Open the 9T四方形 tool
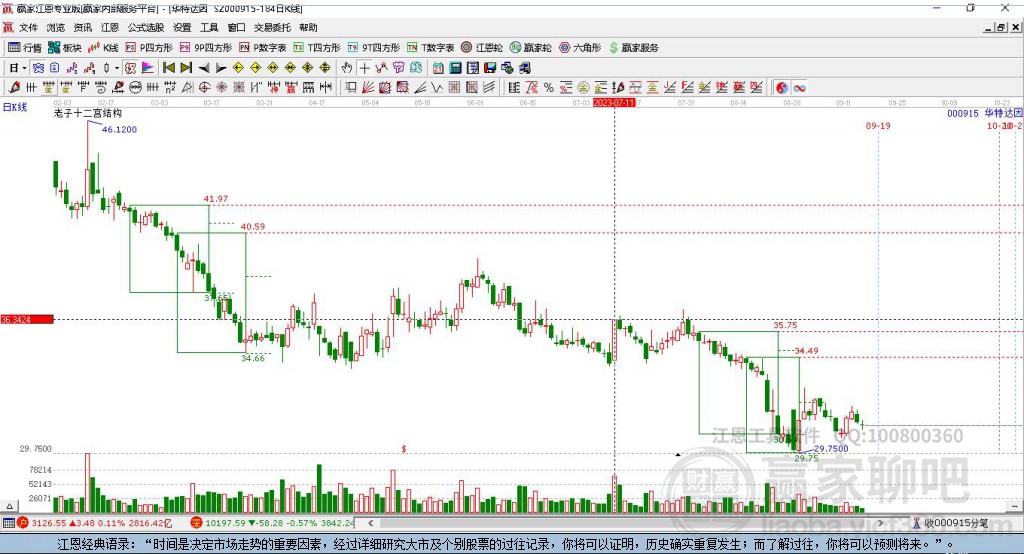Viewport: 1024px width, 554px height. pyautogui.click(x=374, y=48)
